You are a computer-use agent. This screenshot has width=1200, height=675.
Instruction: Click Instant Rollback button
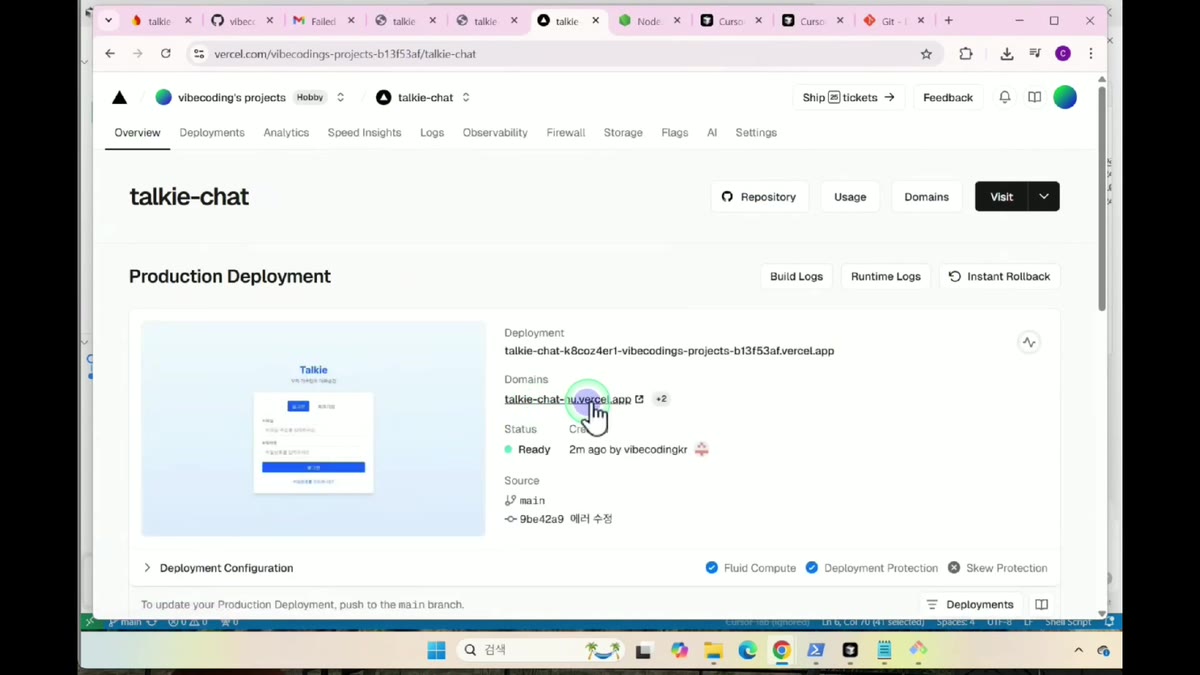pos(1000,276)
